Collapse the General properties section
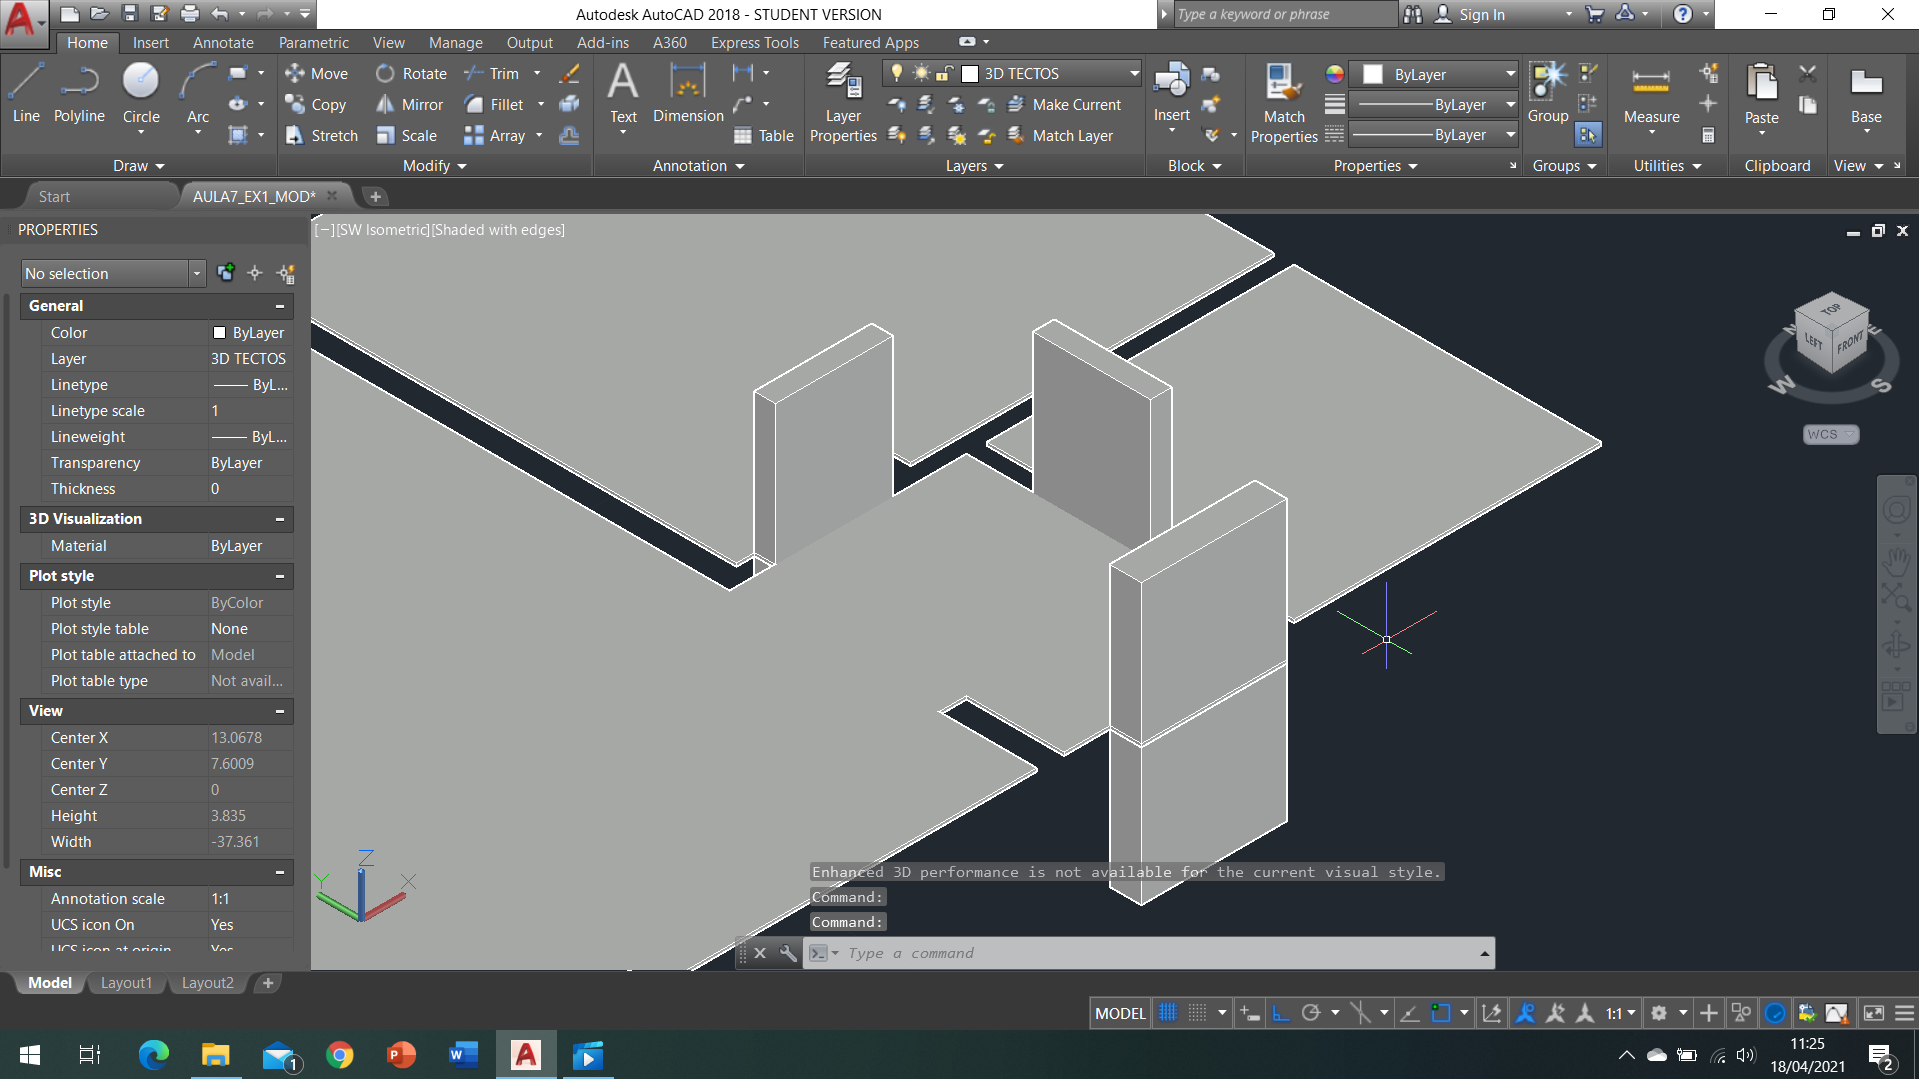 (x=280, y=306)
